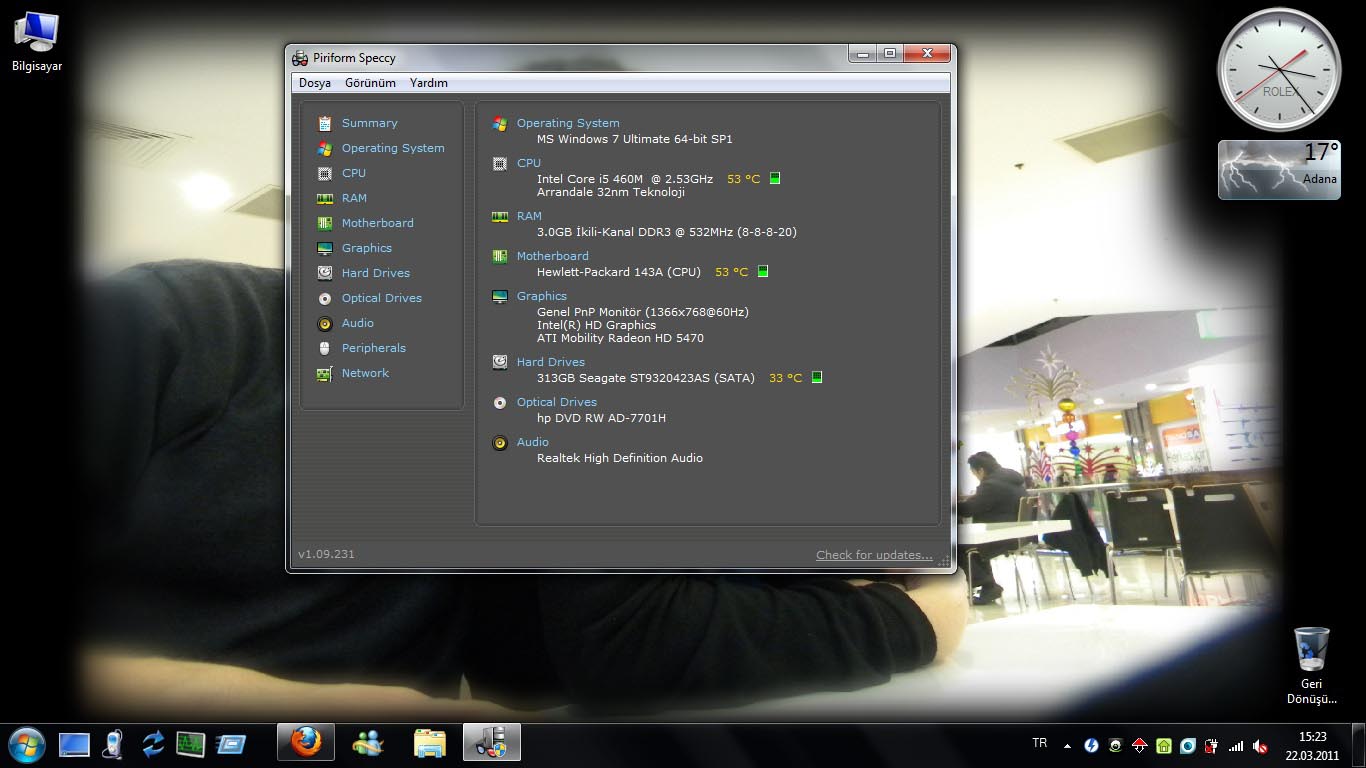Click the power plug battery tray icon
Screen dimensions: 1366x768
coord(1212,746)
